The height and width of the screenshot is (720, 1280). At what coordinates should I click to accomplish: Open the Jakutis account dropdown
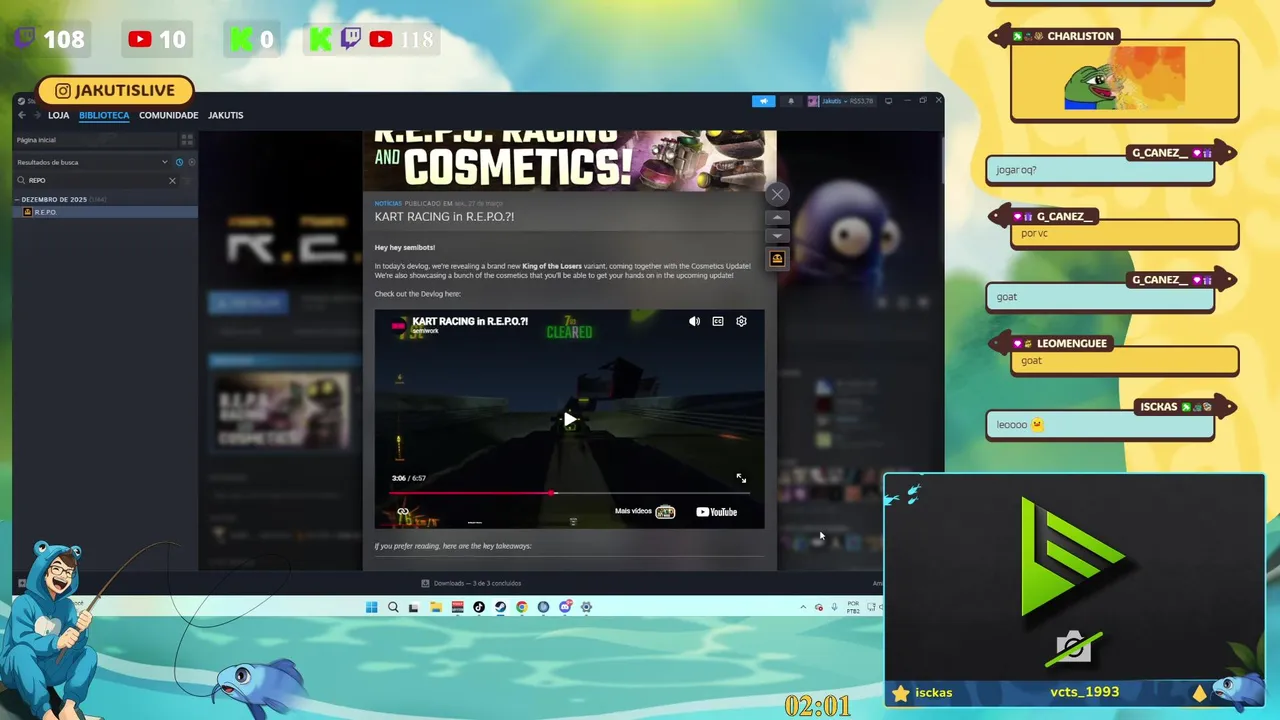click(x=842, y=101)
